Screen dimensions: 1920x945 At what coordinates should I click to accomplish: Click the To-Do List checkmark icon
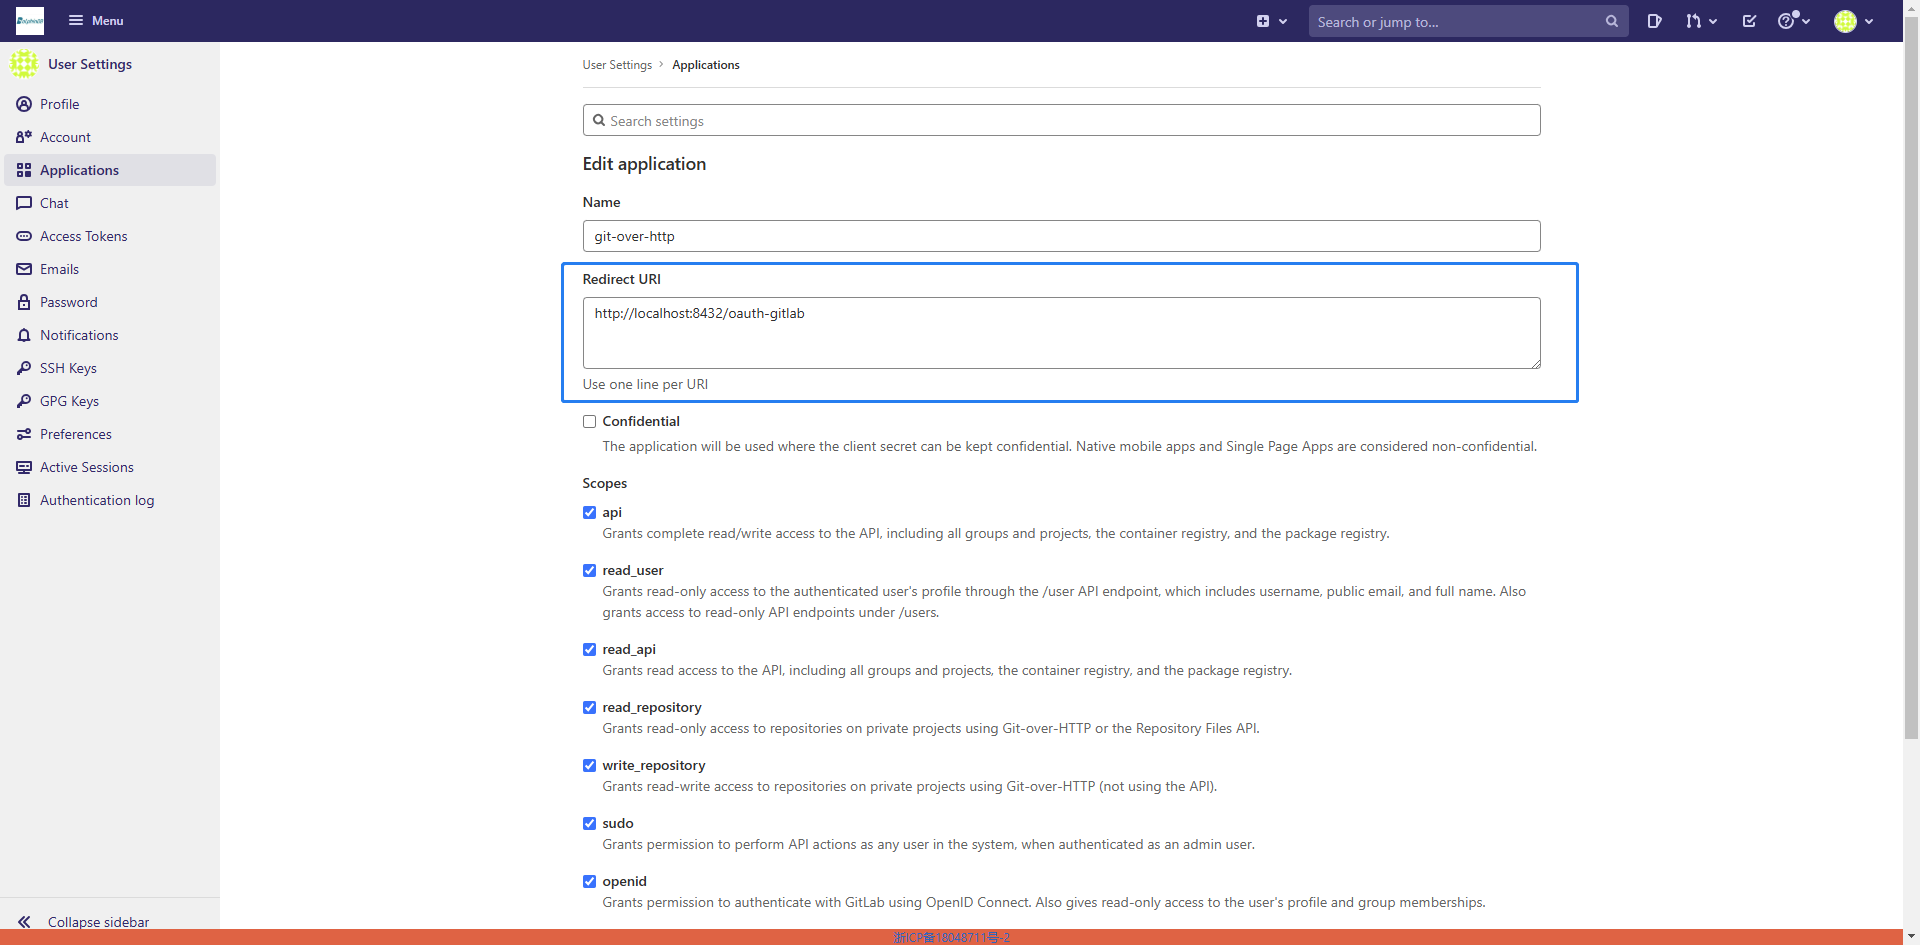coord(1749,21)
